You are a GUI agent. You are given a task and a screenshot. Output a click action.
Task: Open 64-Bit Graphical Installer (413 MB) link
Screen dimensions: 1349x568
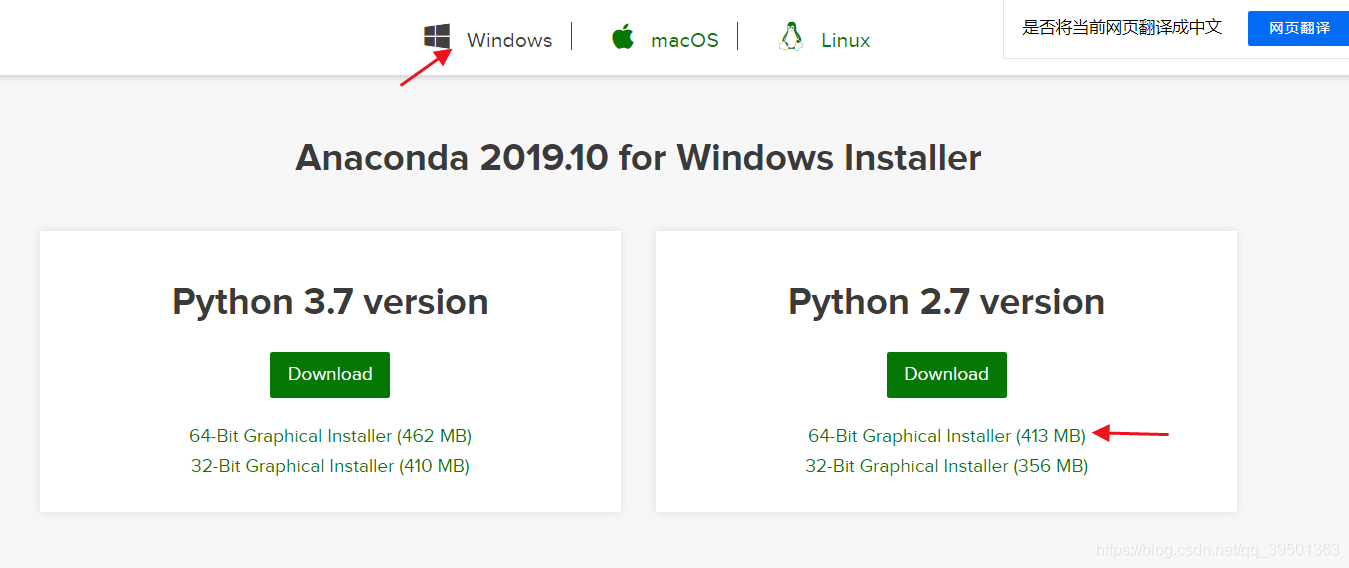pos(946,436)
